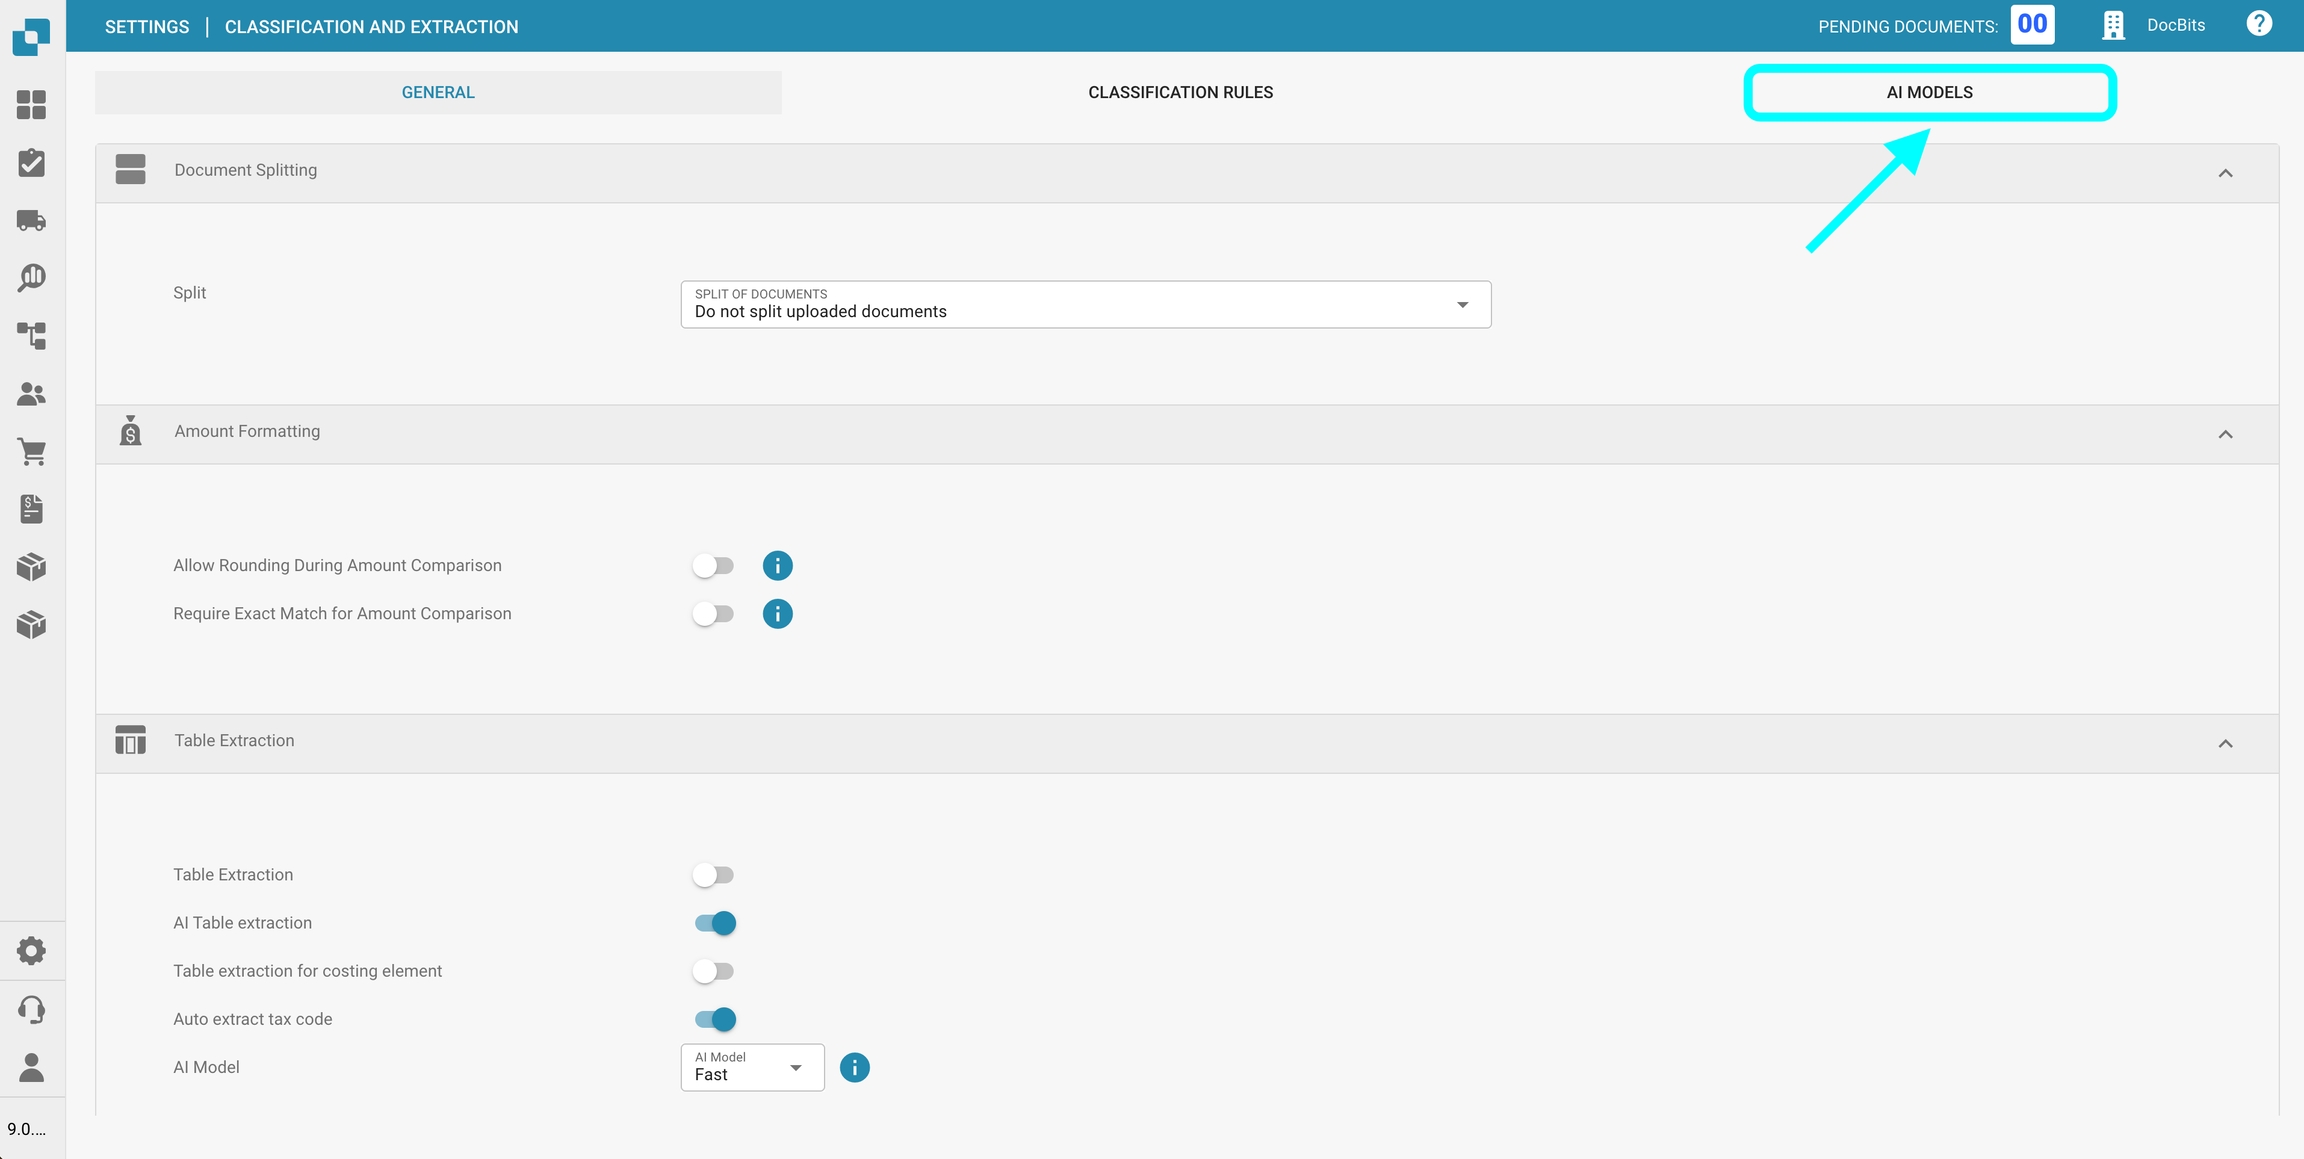This screenshot has height=1159, width=2304.
Task: Open the settings gear icon in sidebar
Action: tap(31, 950)
